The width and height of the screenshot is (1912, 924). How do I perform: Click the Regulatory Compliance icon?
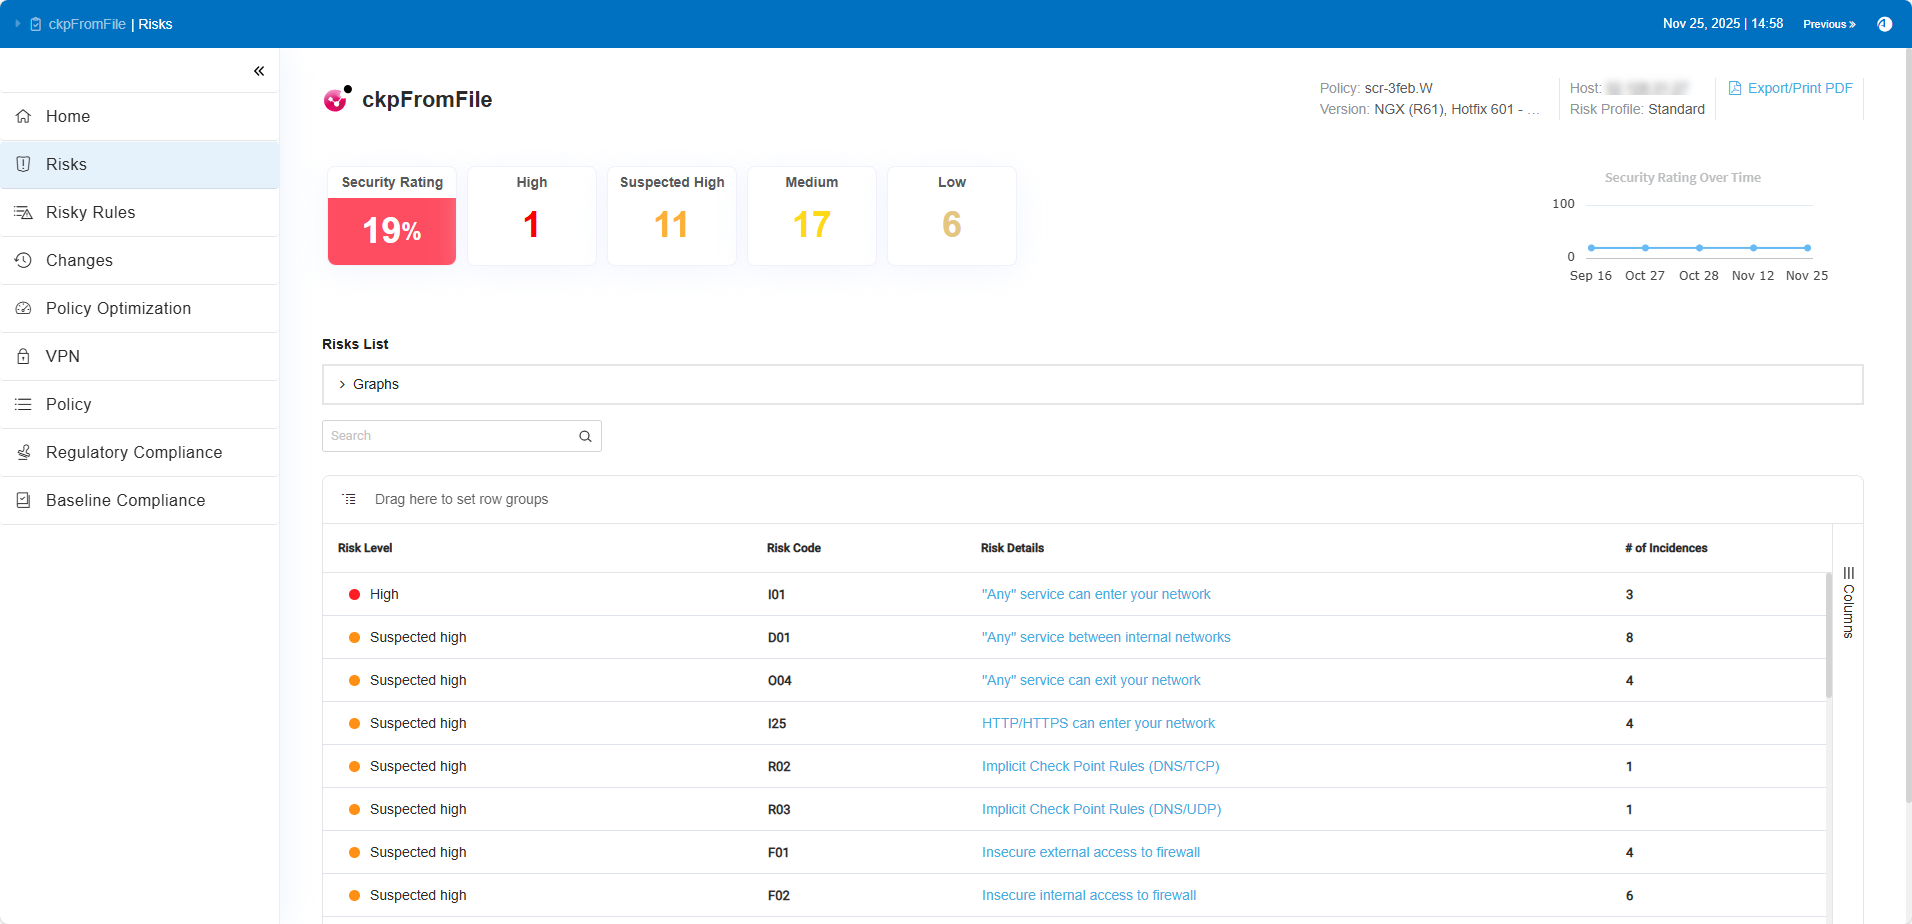tap(23, 453)
